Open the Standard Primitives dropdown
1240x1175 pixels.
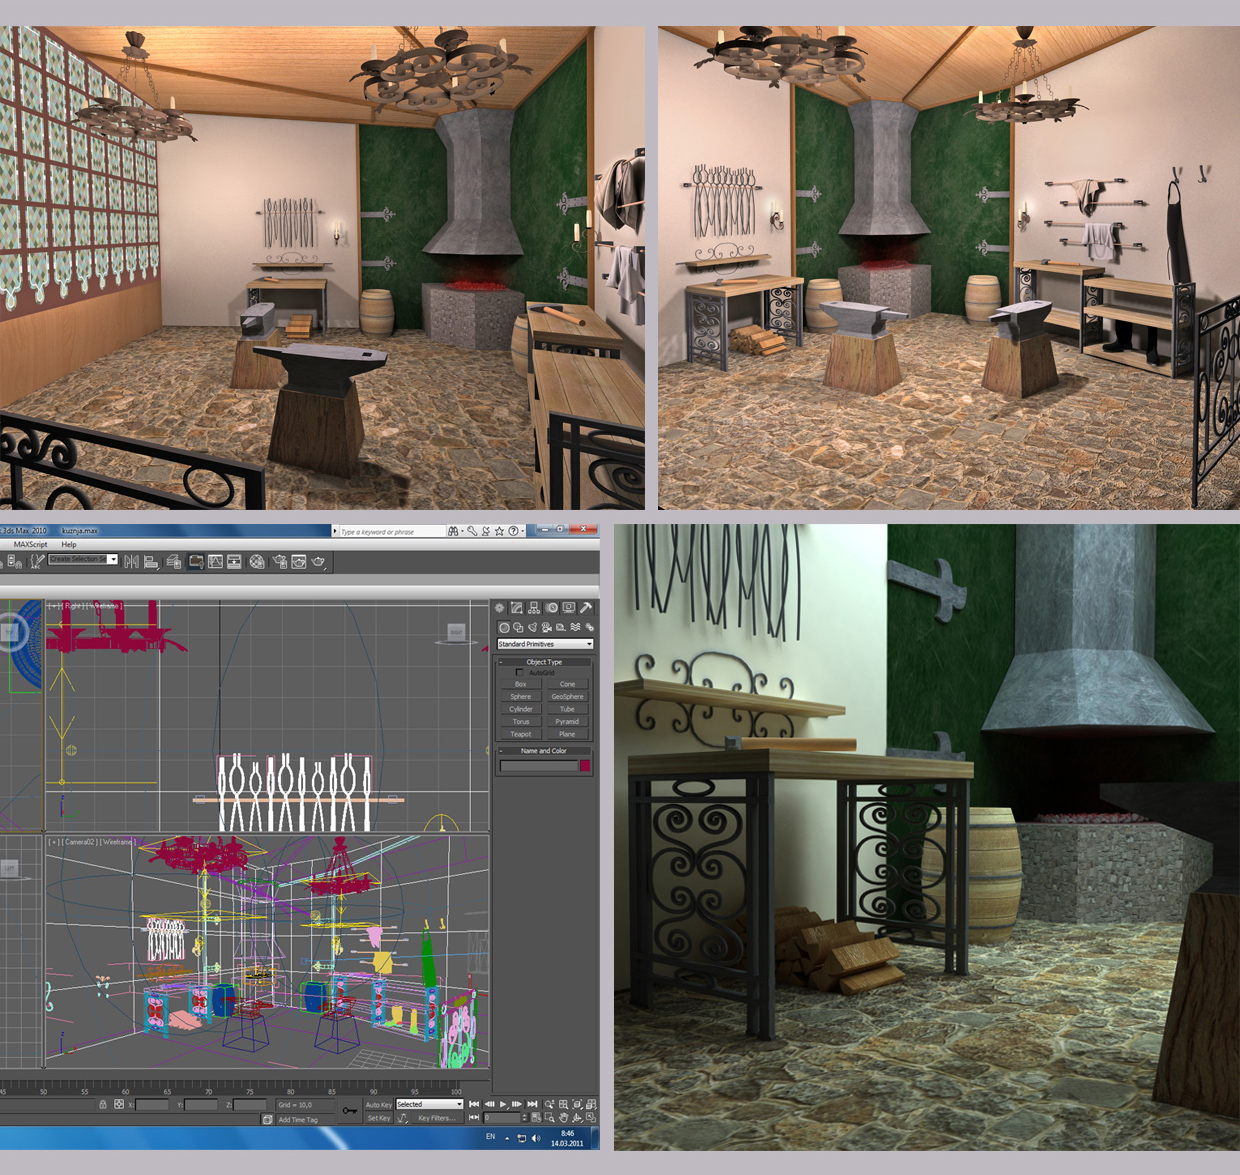(545, 644)
